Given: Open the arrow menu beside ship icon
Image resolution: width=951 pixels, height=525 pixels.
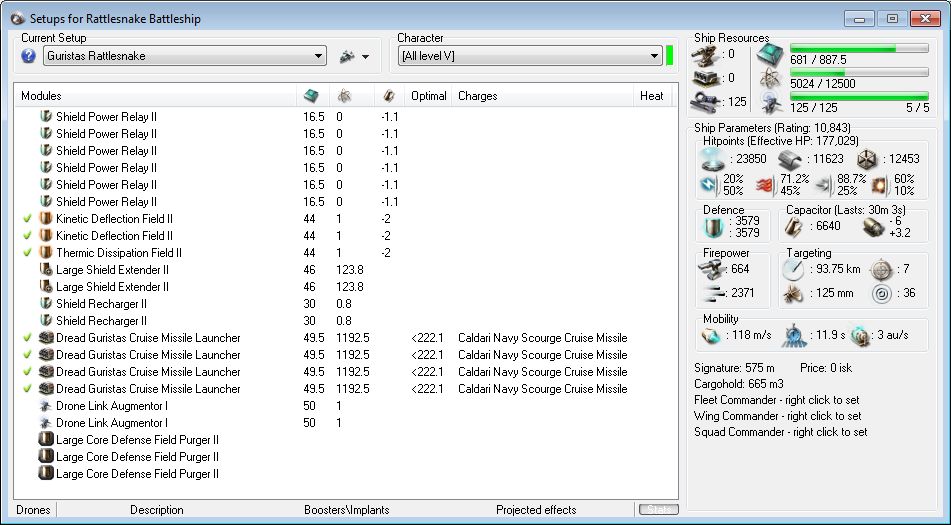Looking at the screenshot, I should (x=365, y=57).
